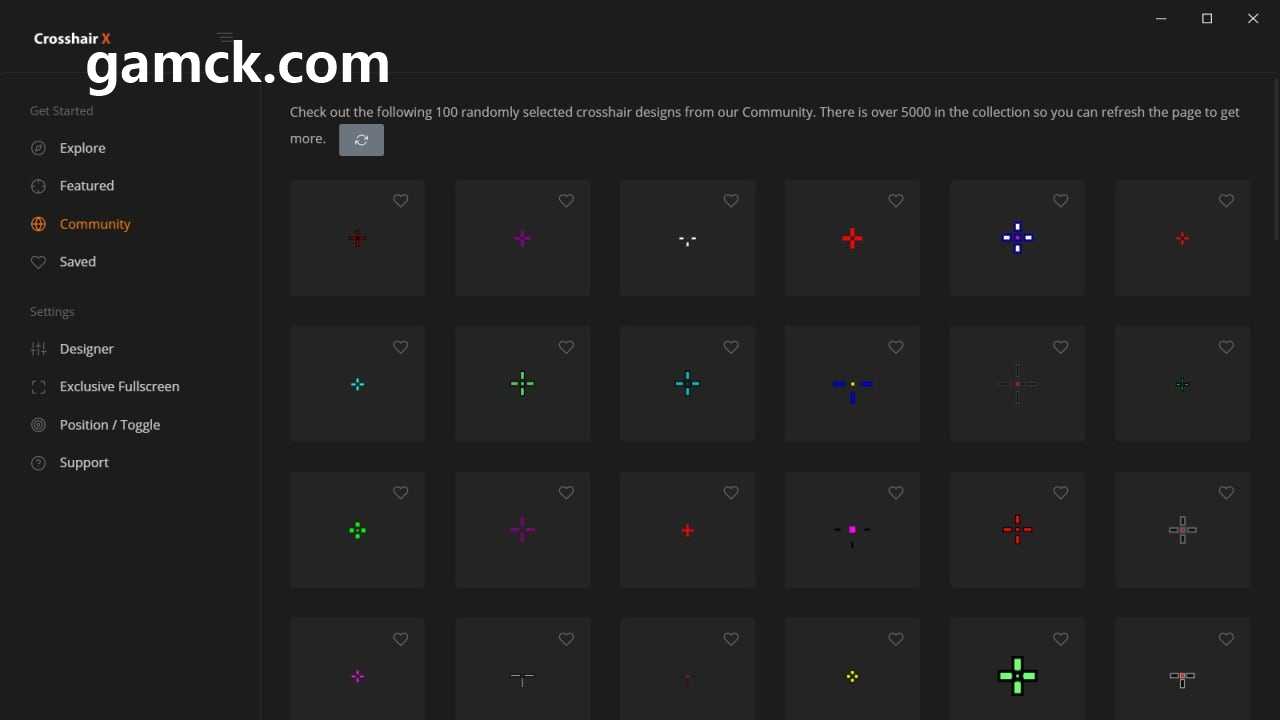Select the red gapped crosshair with dark outline

pyautogui.click(x=1017, y=530)
